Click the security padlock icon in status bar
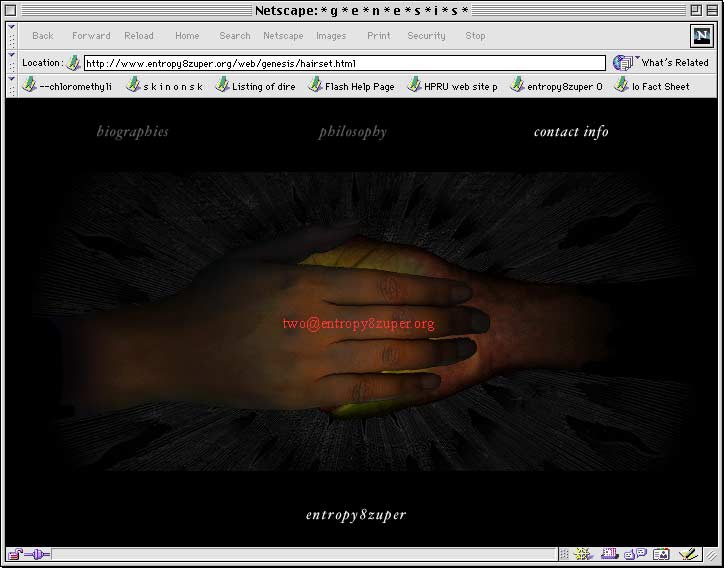The width and height of the screenshot is (724, 568). [x=16, y=554]
